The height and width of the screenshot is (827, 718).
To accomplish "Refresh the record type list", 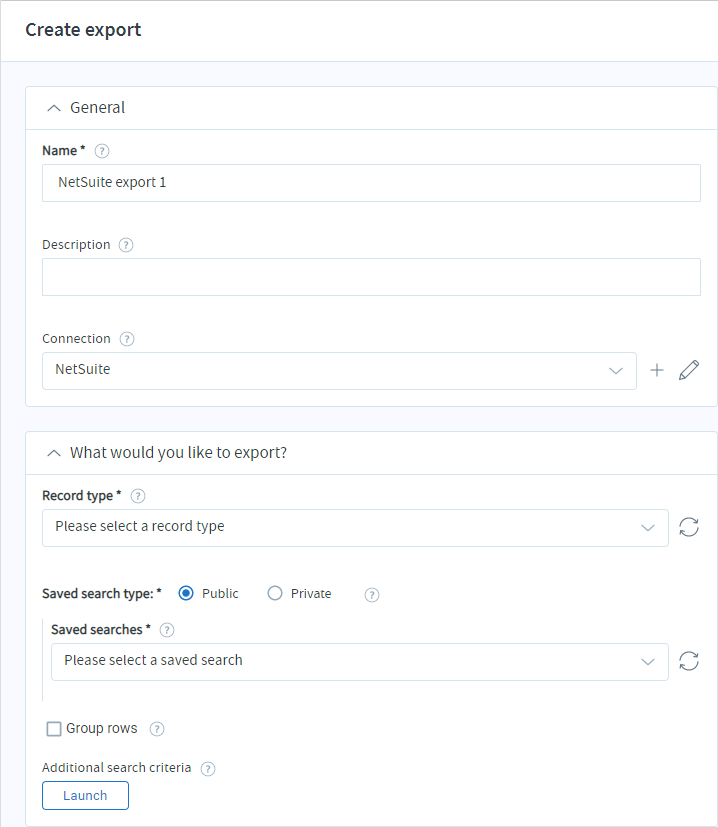I will [x=689, y=527].
